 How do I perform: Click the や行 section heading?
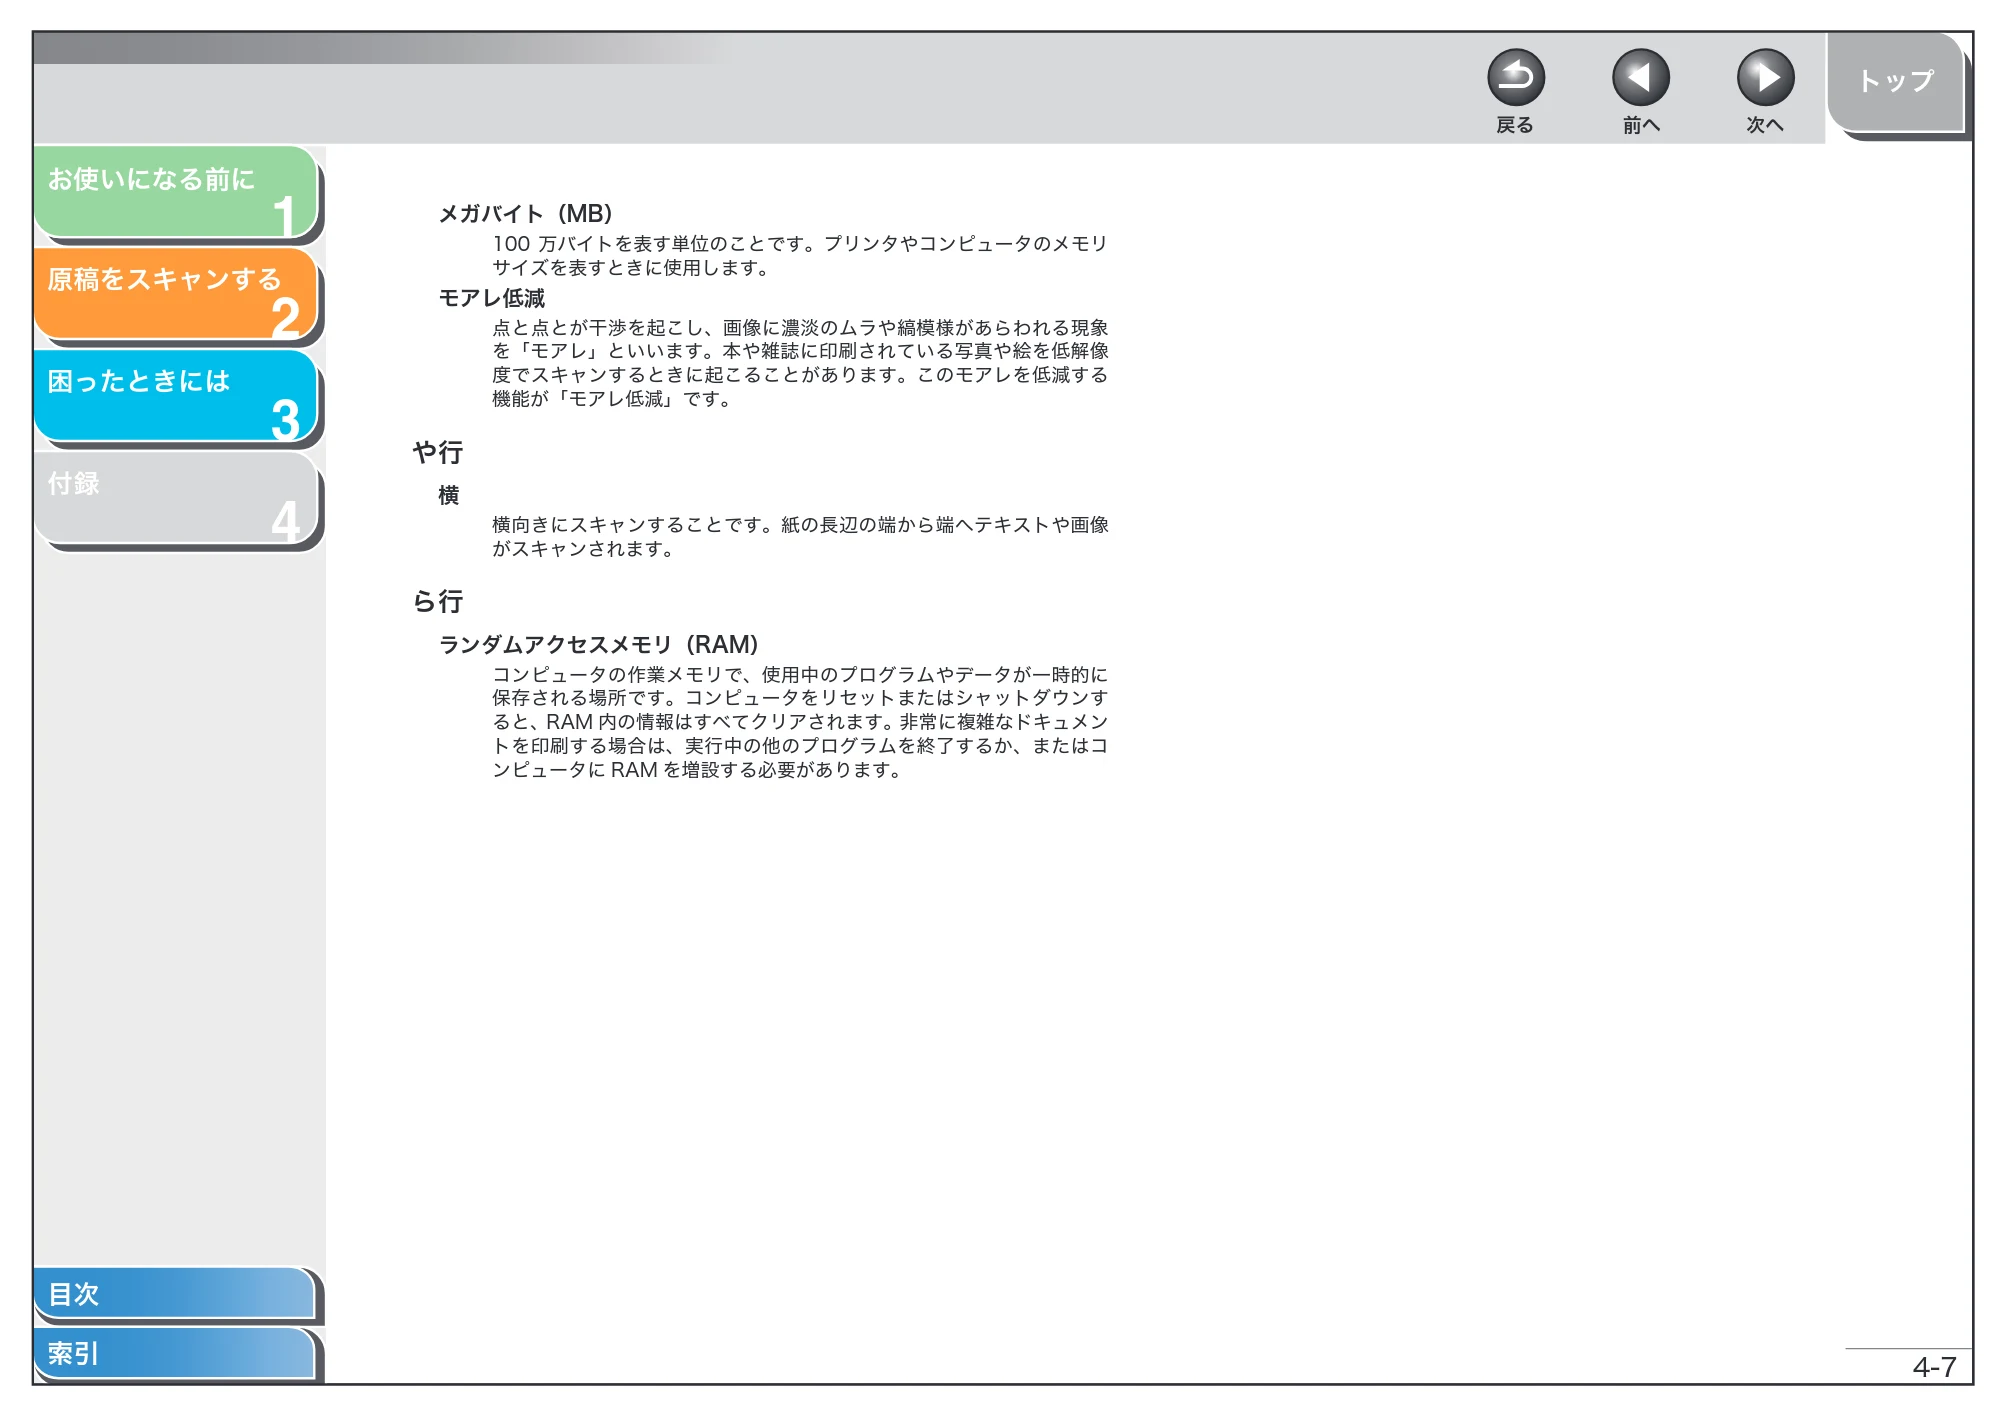437,452
